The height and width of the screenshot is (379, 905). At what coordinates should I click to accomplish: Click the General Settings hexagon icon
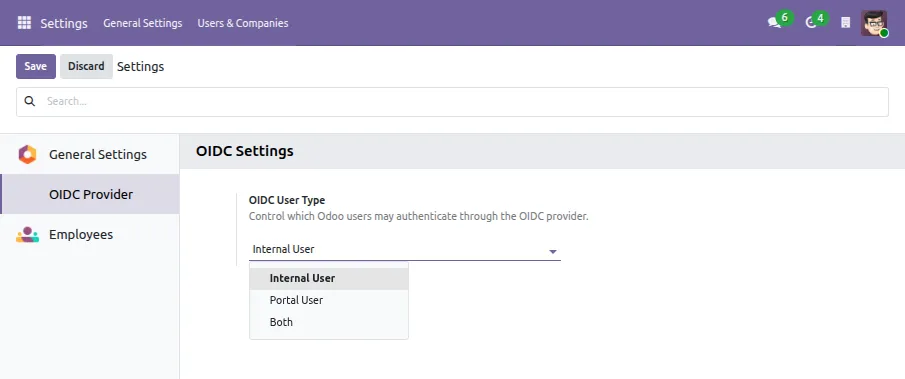point(27,155)
